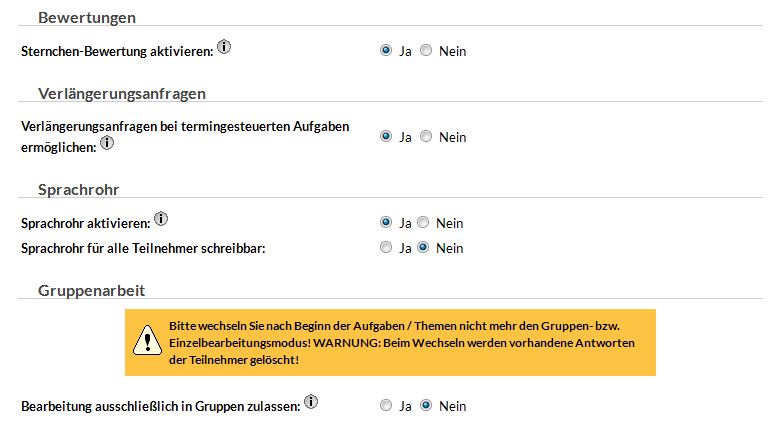The width and height of the screenshot is (774, 429).
Task: Select Nein for Bearbeitung ausschließlich in Gruppen
Action: [x=426, y=406]
